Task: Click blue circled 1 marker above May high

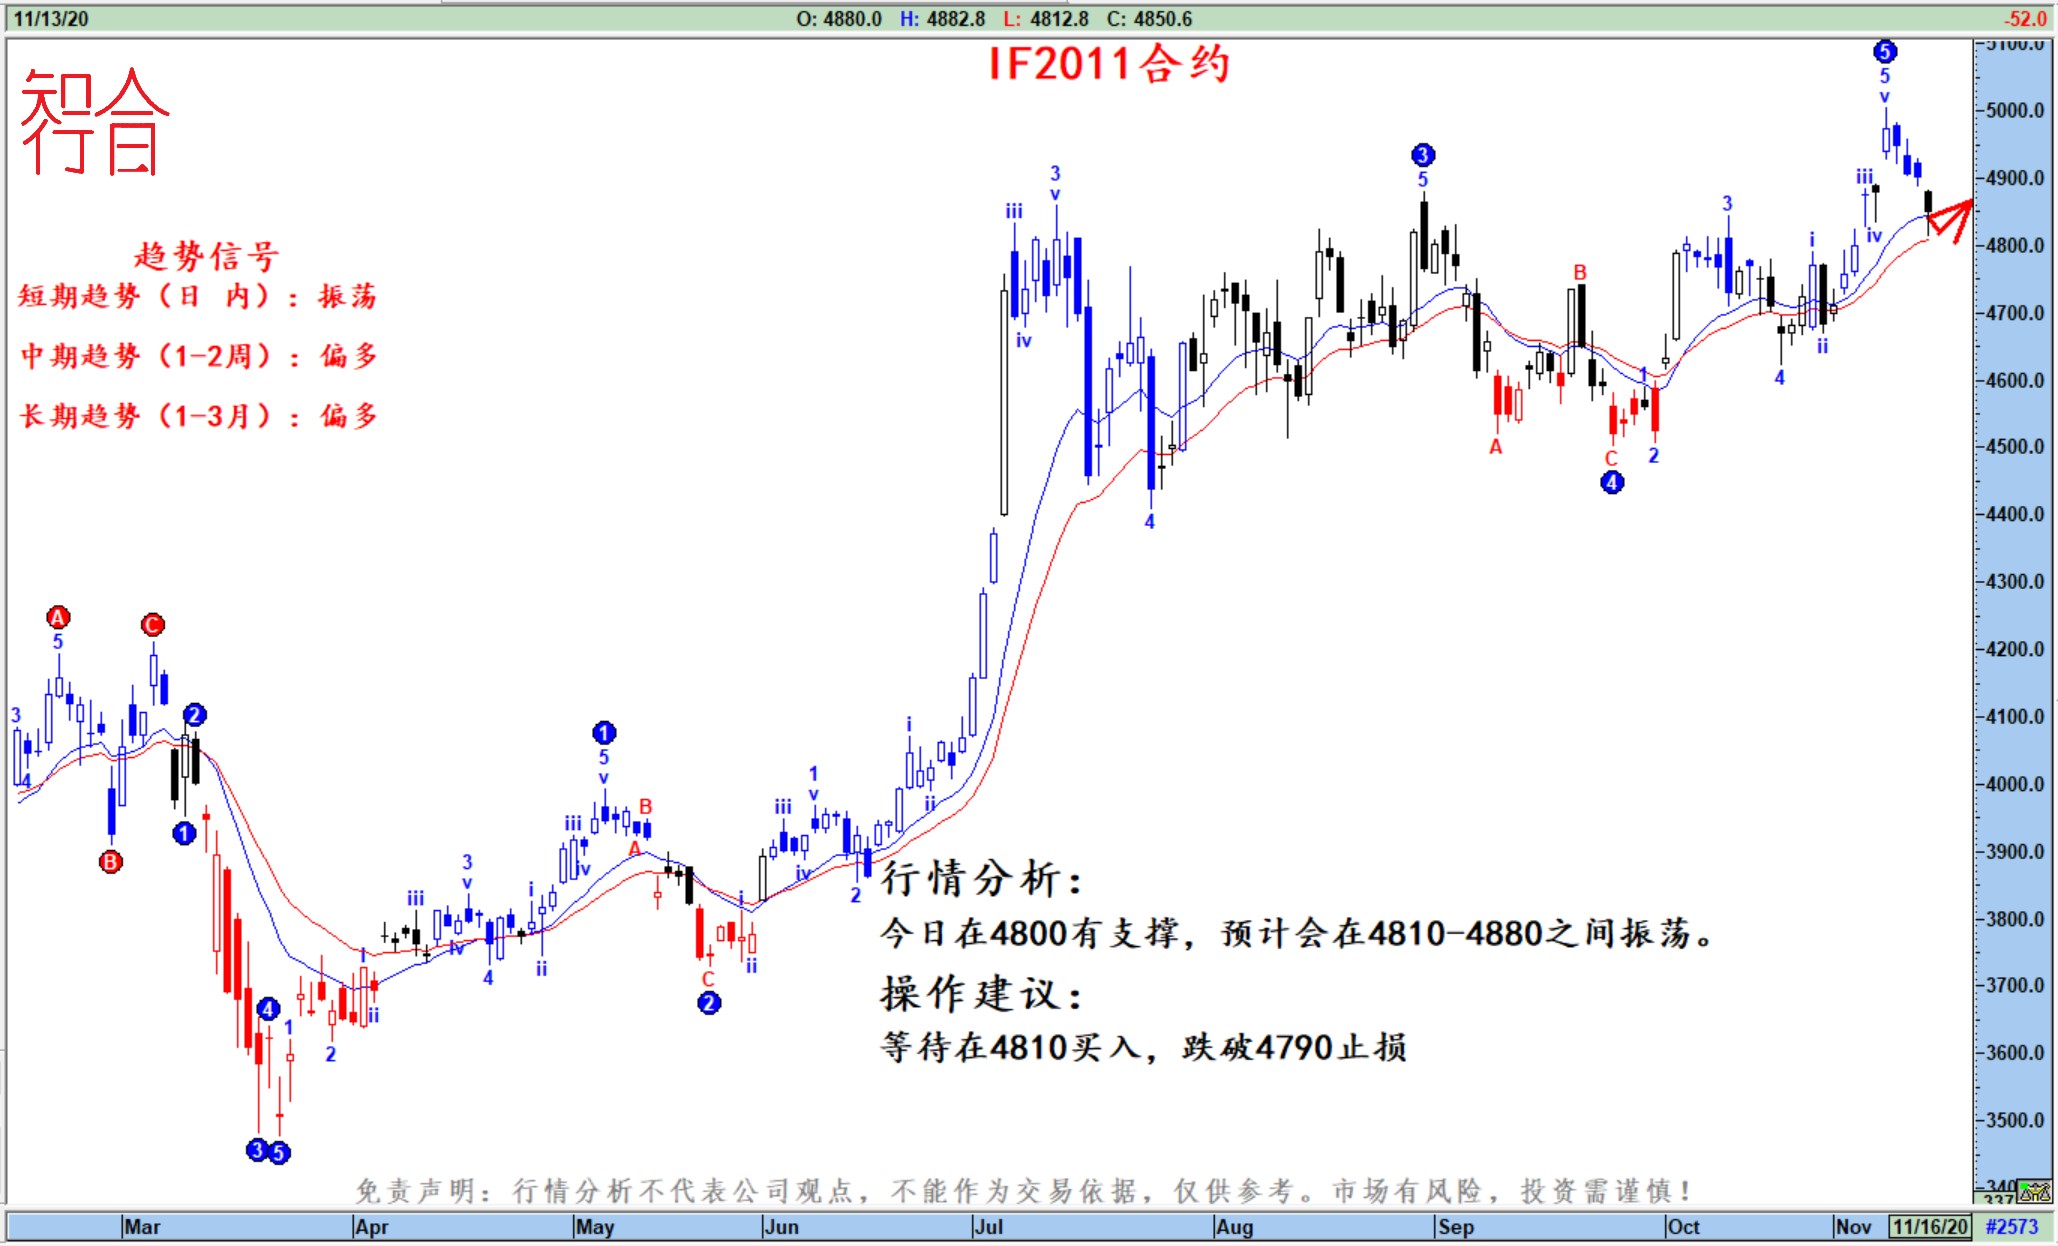Action: (604, 733)
